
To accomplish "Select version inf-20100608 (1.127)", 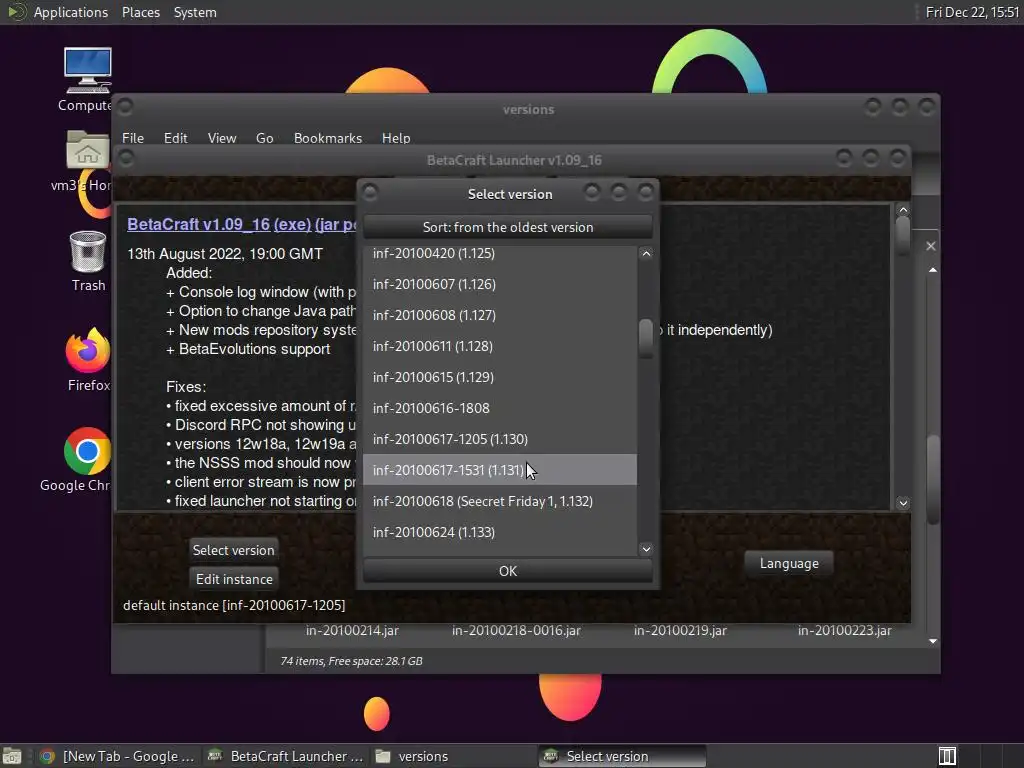I will pos(500,315).
